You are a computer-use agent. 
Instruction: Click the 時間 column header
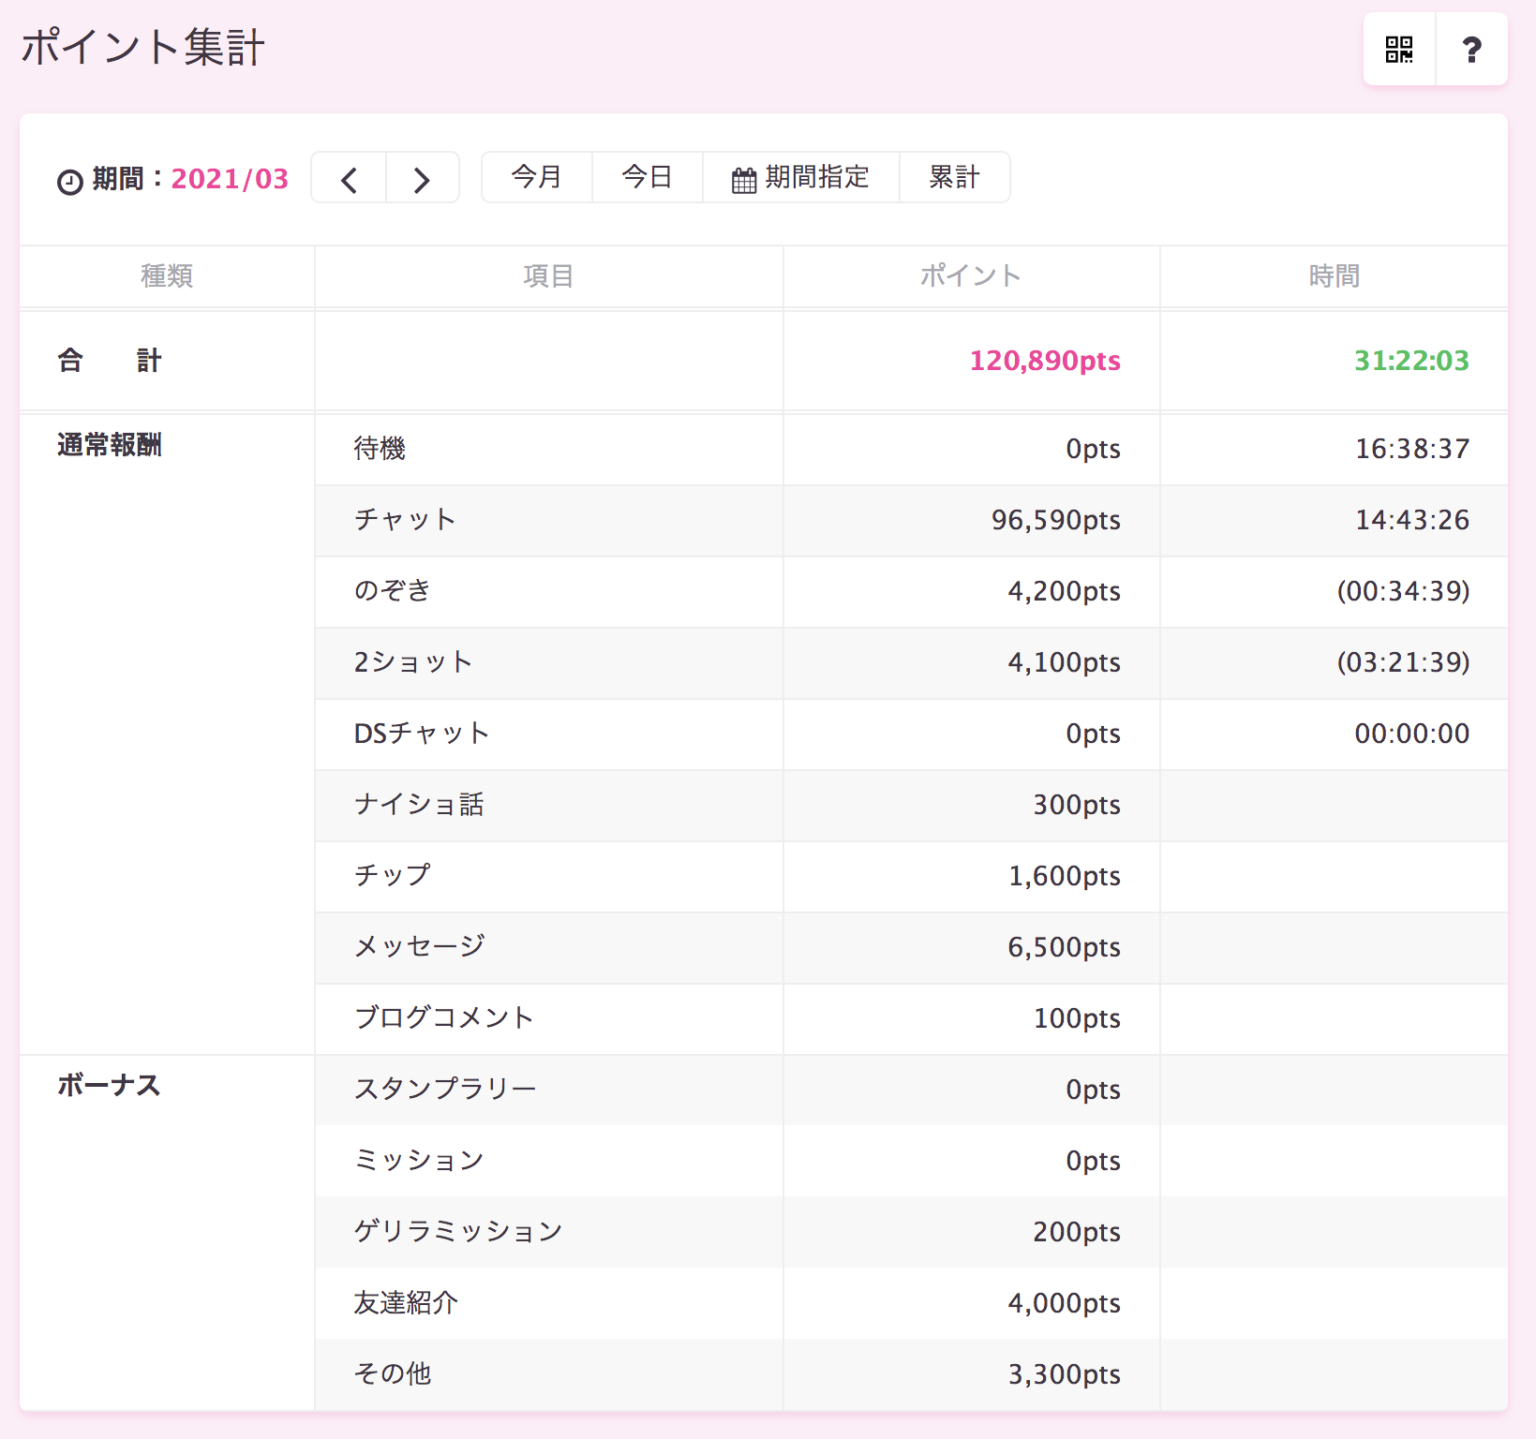pyautogui.click(x=1334, y=276)
